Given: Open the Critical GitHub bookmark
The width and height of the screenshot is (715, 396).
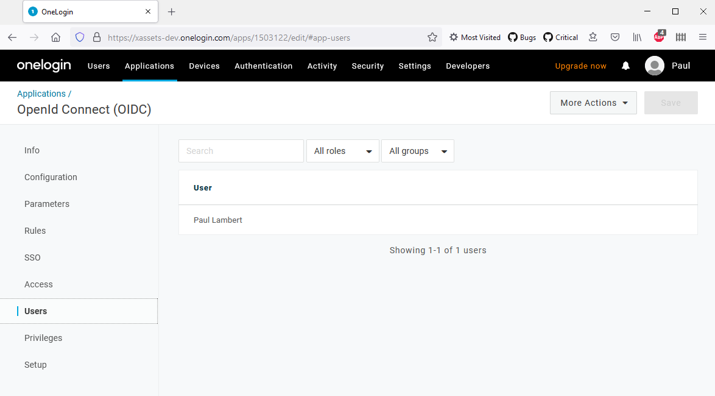Looking at the screenshot, I should click(560, 37).
